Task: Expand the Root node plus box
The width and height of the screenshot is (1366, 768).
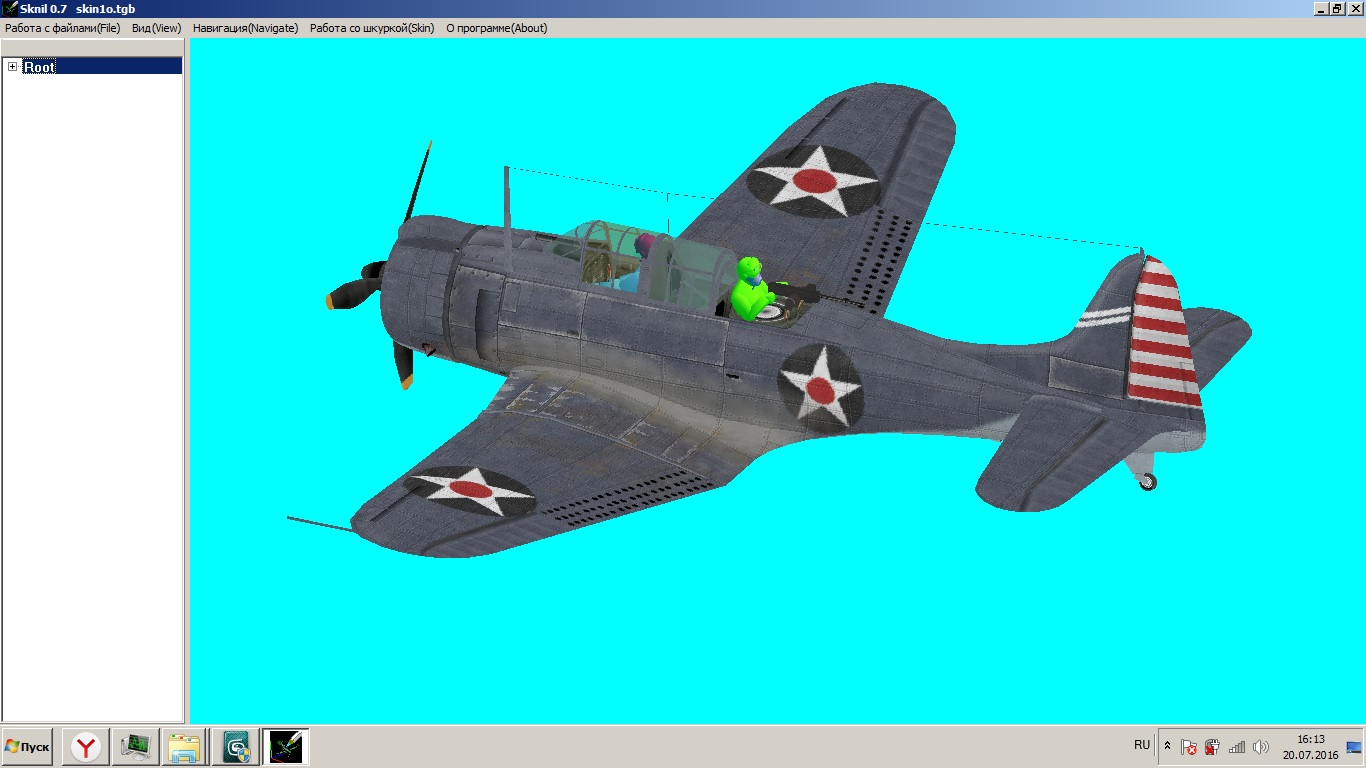Action: (13, 67)
